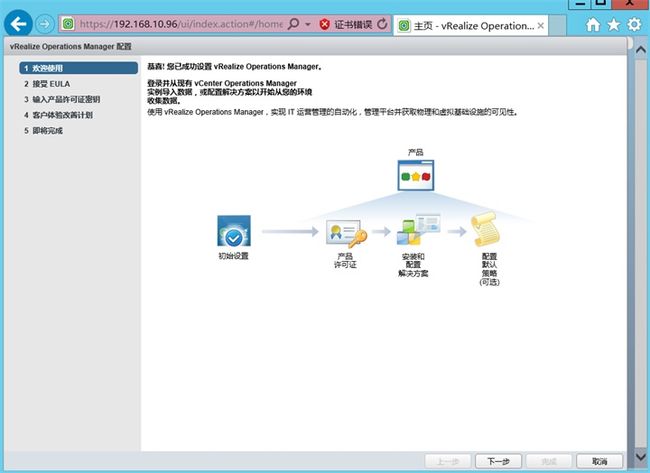This screenshot has width=650, height=473.
Task: Click the 配置默认策略 scroll icon
Action: tap(485, 229)
